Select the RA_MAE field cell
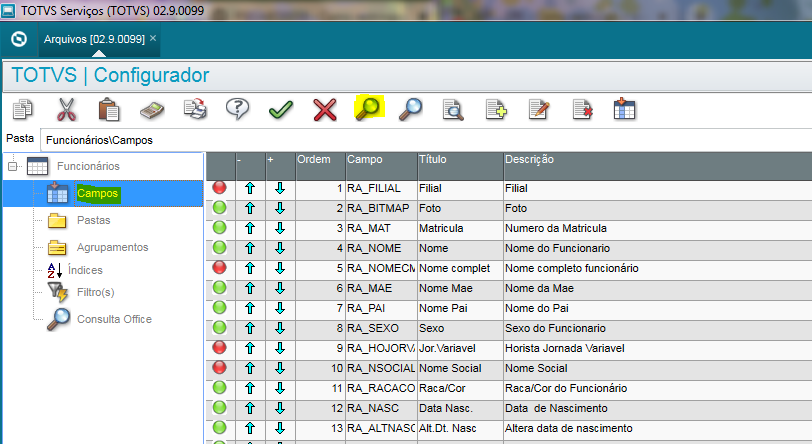Image resolution: width=812 pixels, height=444 pixels. pyautogui.click(x=381, y=288)
